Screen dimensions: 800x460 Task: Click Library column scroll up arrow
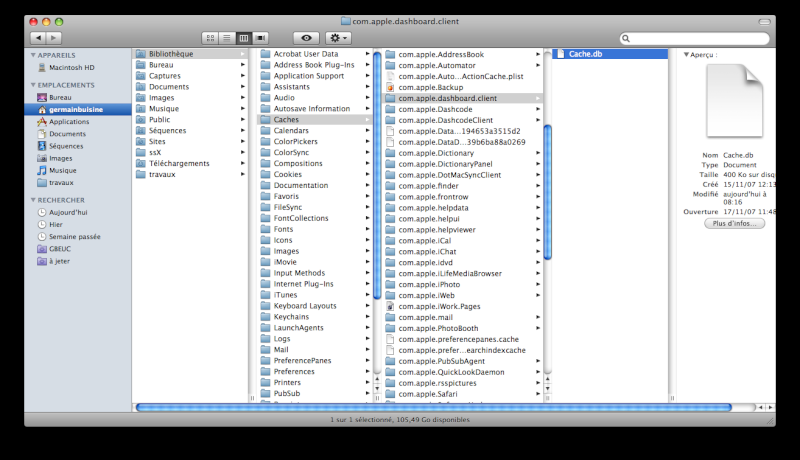pos(377,379)
